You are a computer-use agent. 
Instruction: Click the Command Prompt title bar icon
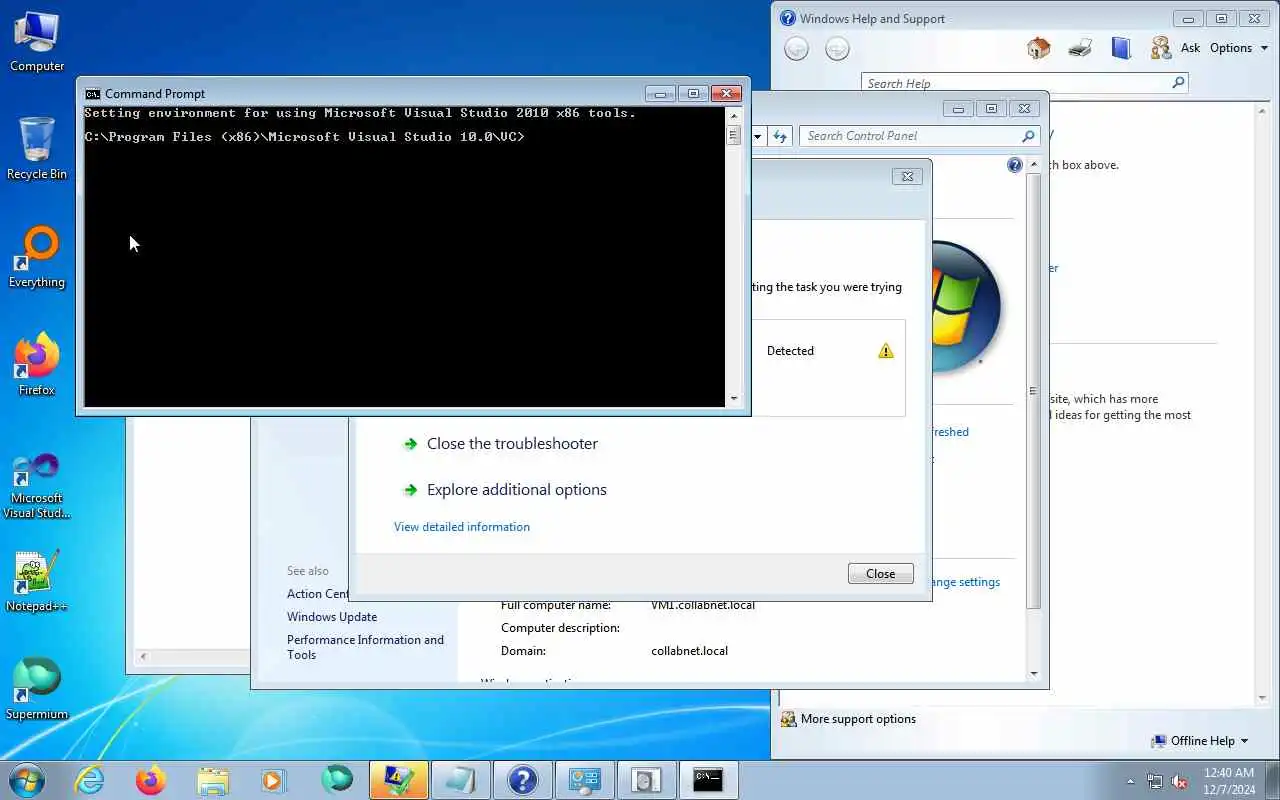93,94
